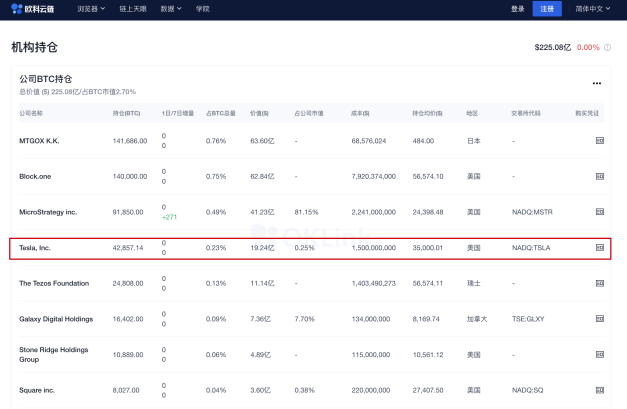Click the 持仓均价 column header
This screenshot has height=409, width=627.
coord(427,113)
